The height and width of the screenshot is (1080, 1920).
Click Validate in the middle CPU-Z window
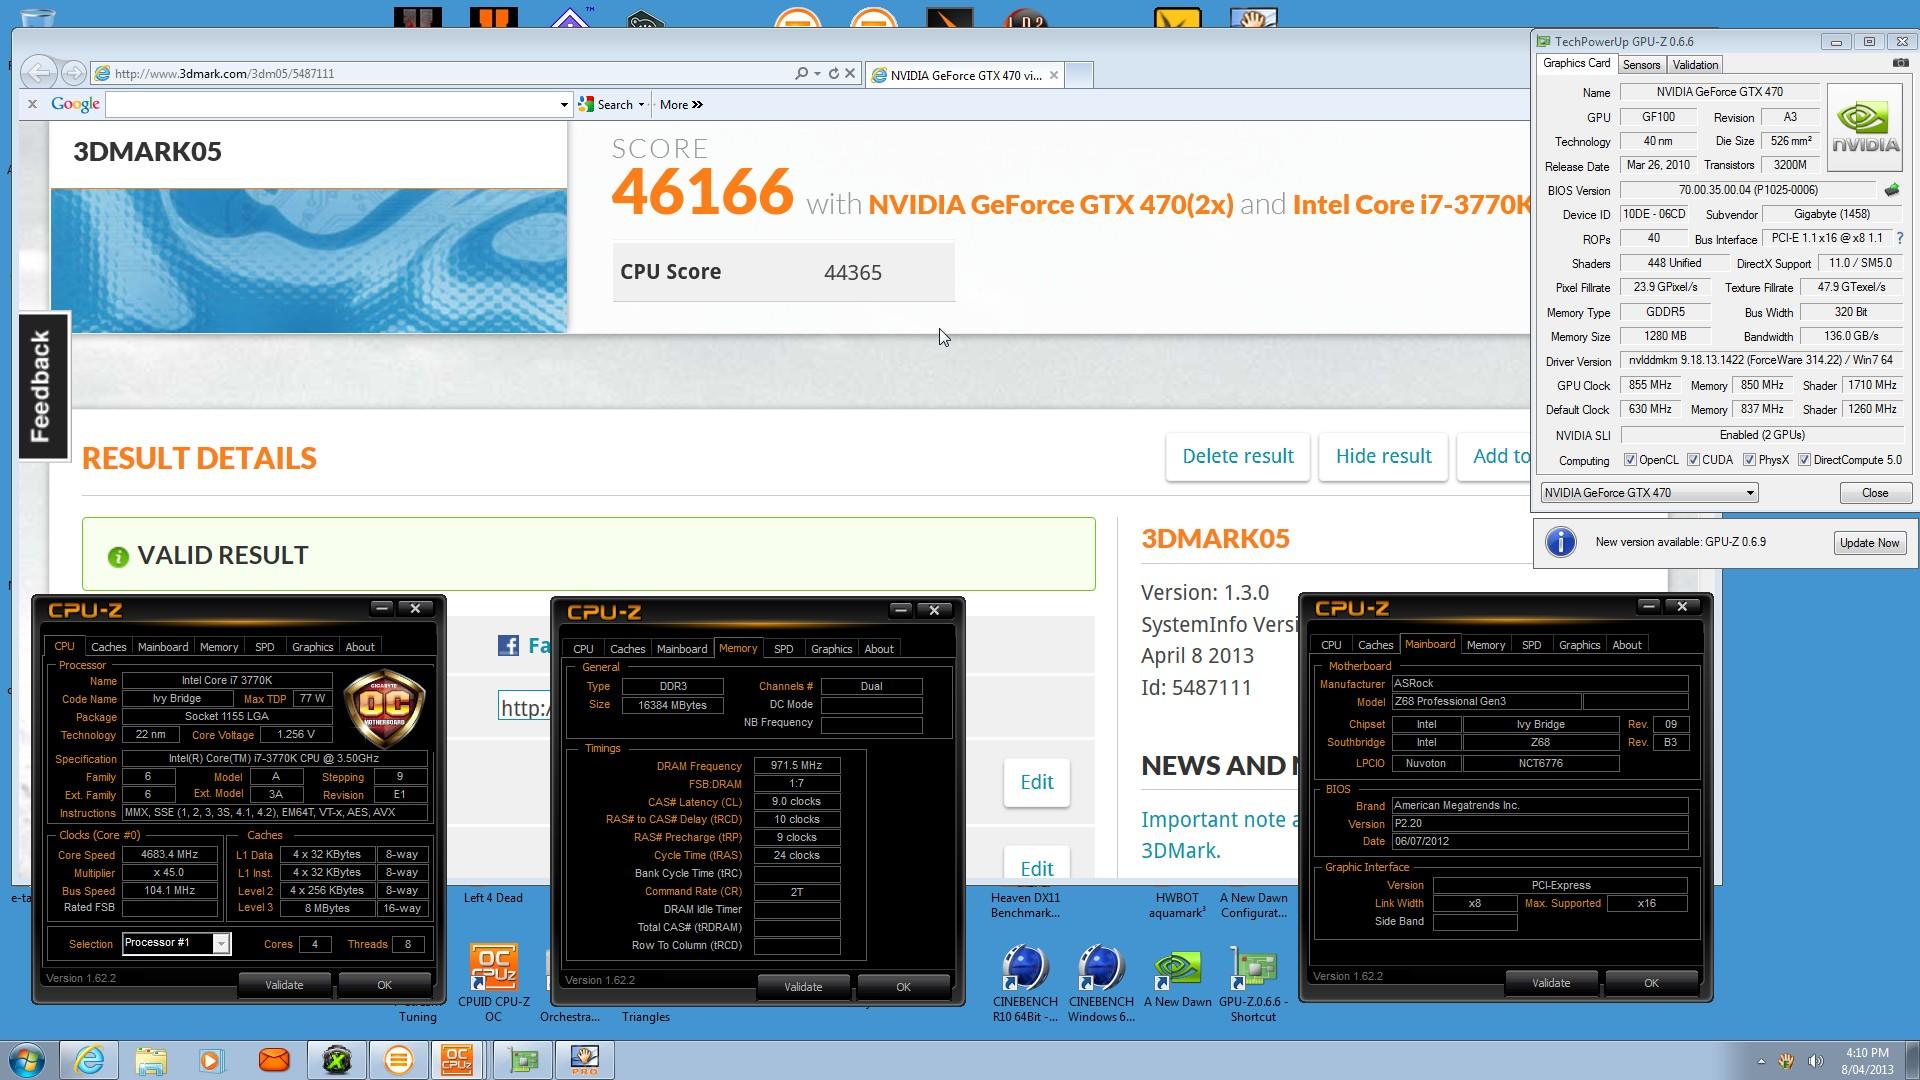click(x=803, y=987)
